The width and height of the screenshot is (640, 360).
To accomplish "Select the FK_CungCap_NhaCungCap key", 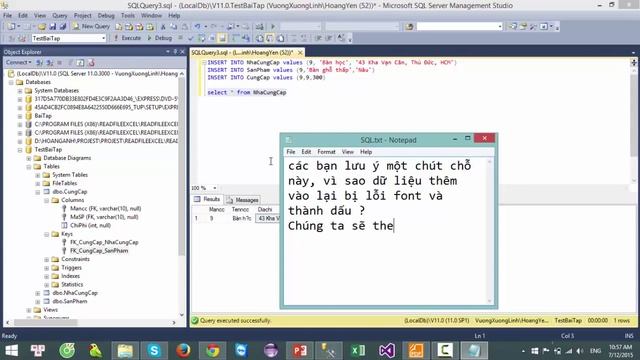I will pyautogui.click(x=104, y=242).
